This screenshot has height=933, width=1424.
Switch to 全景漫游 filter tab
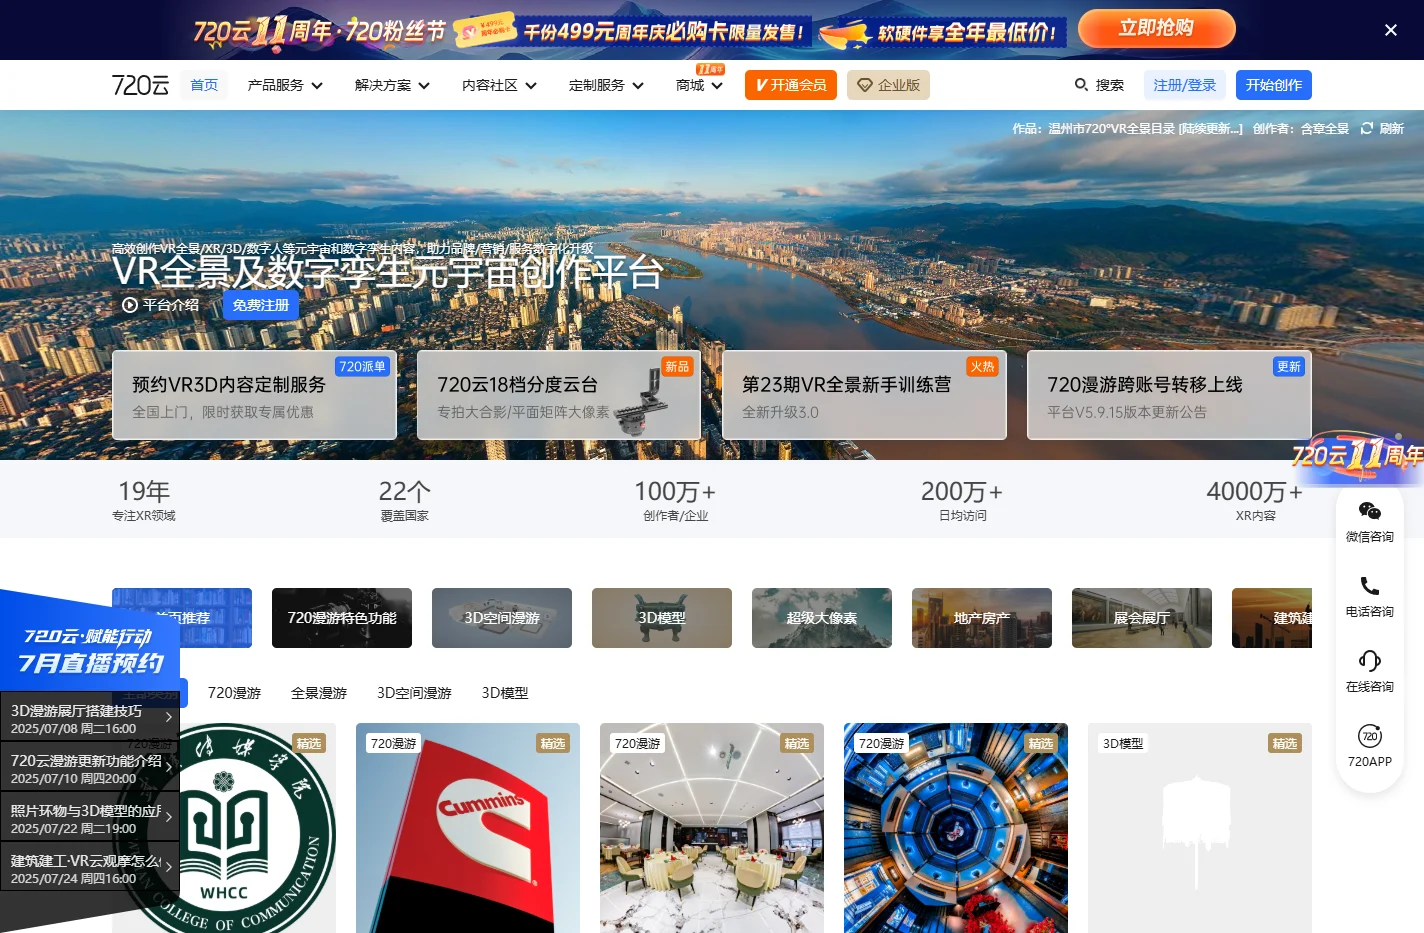tap(319, 693)
